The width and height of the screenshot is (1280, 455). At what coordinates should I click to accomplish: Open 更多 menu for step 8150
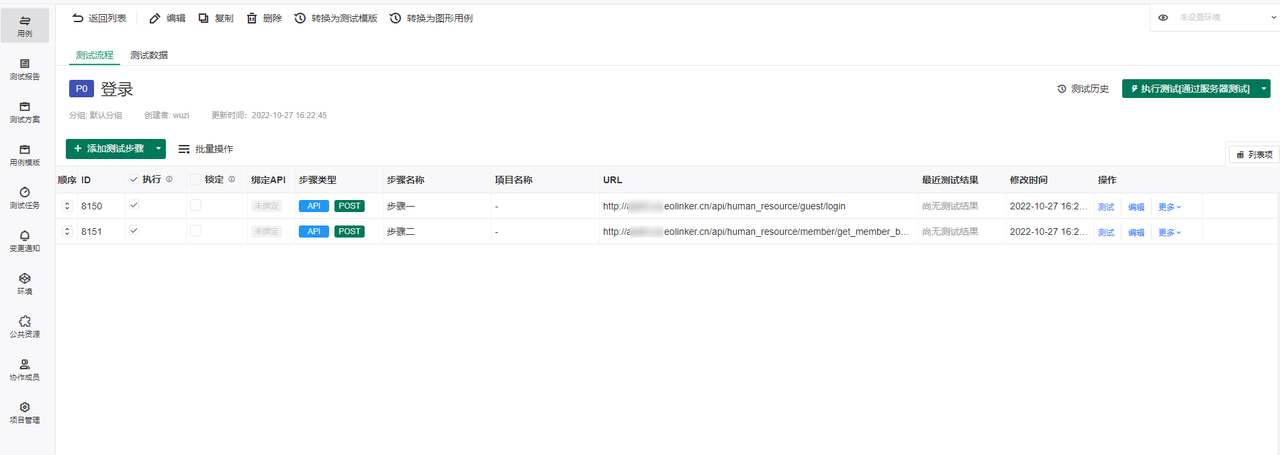pyautogui.click(x=1169, y=207)
